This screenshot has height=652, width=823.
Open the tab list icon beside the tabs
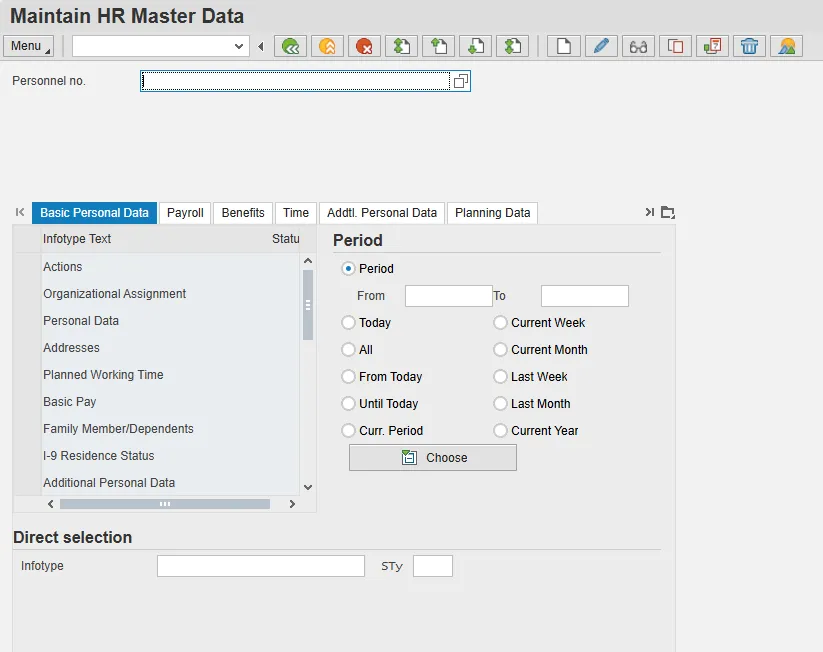click(668, 212)
